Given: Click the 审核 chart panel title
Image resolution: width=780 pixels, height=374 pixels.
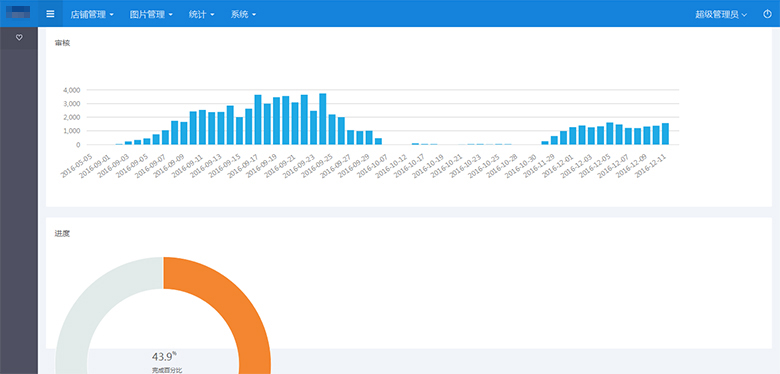Looking at the screenshot, I should pos(63,43).
